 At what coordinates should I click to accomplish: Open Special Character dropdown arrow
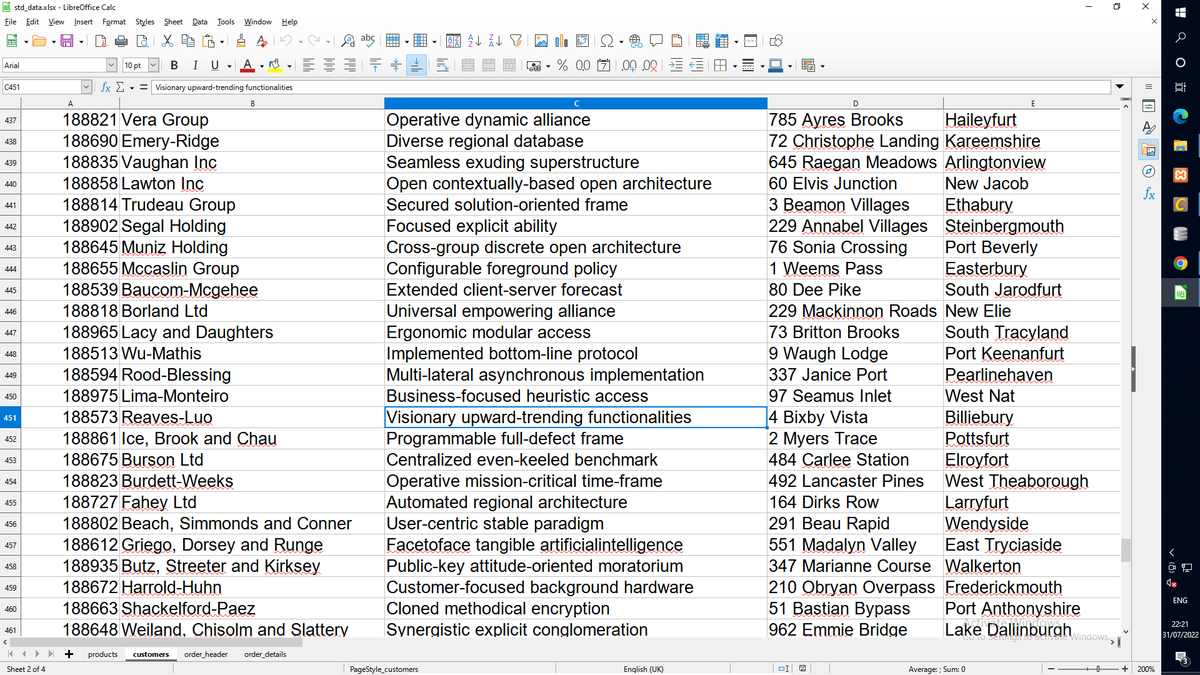620,41
